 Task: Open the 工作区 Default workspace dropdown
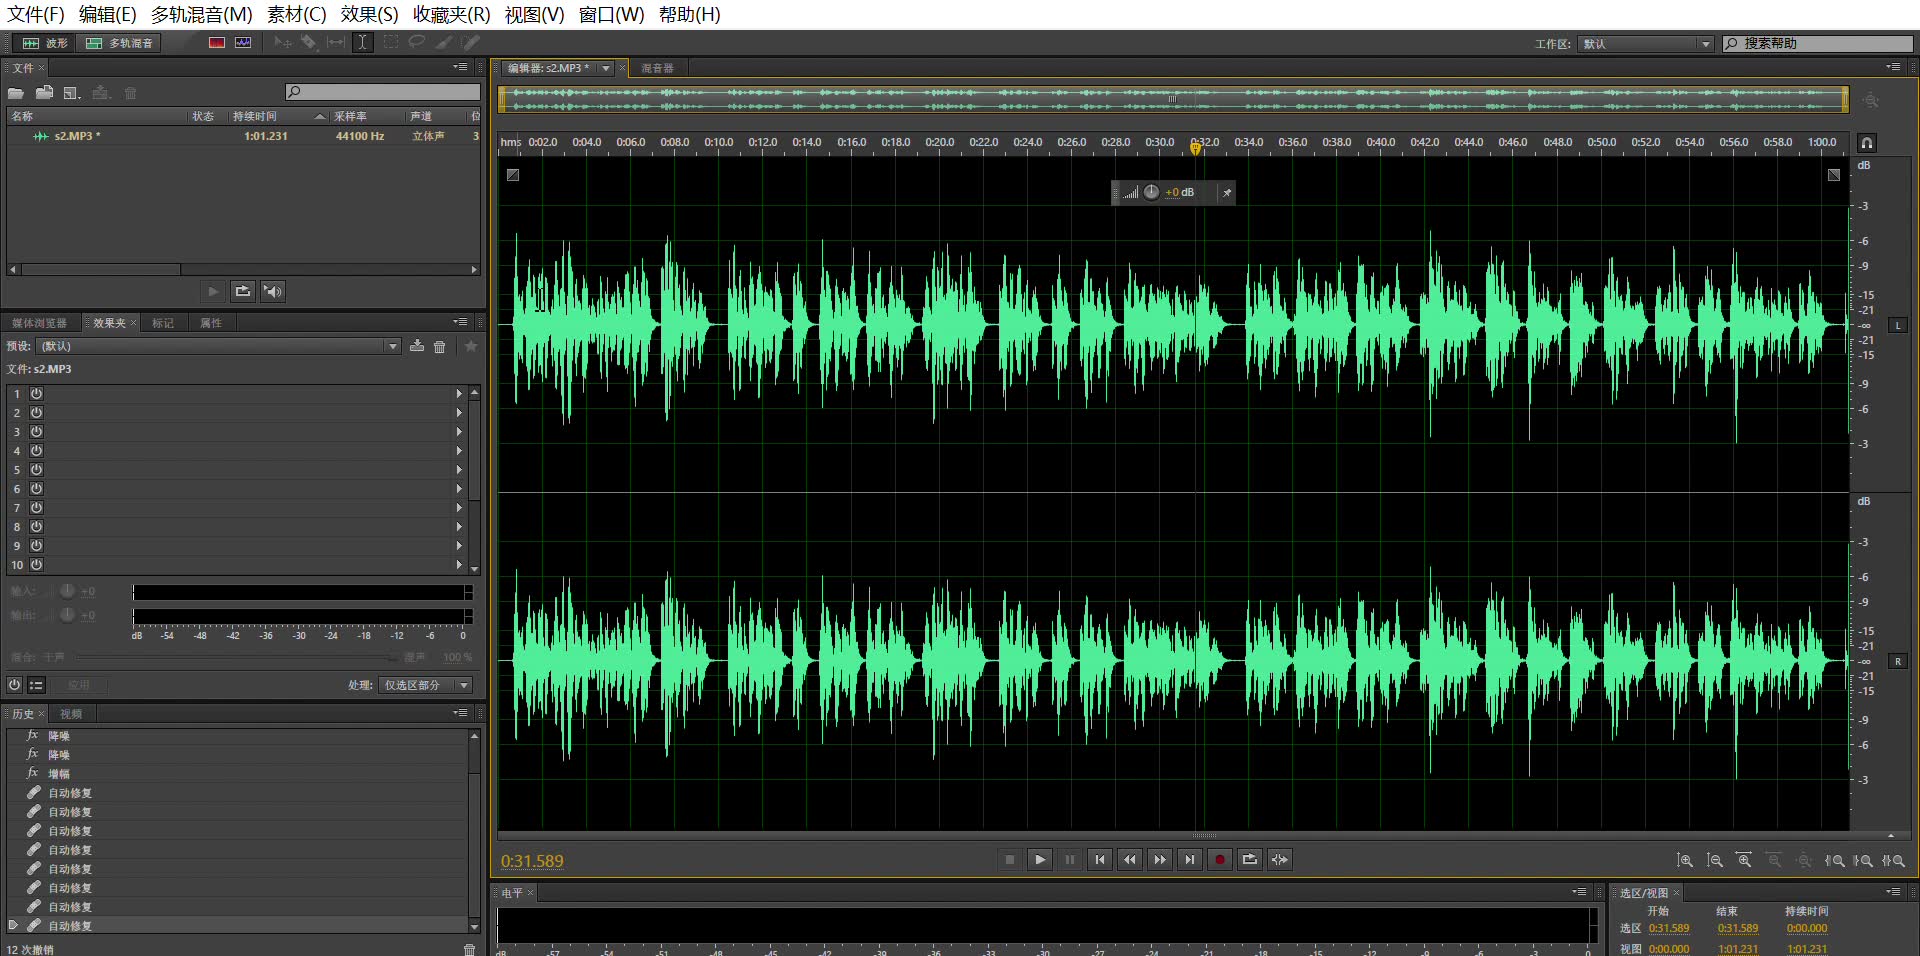(1705, 43)
